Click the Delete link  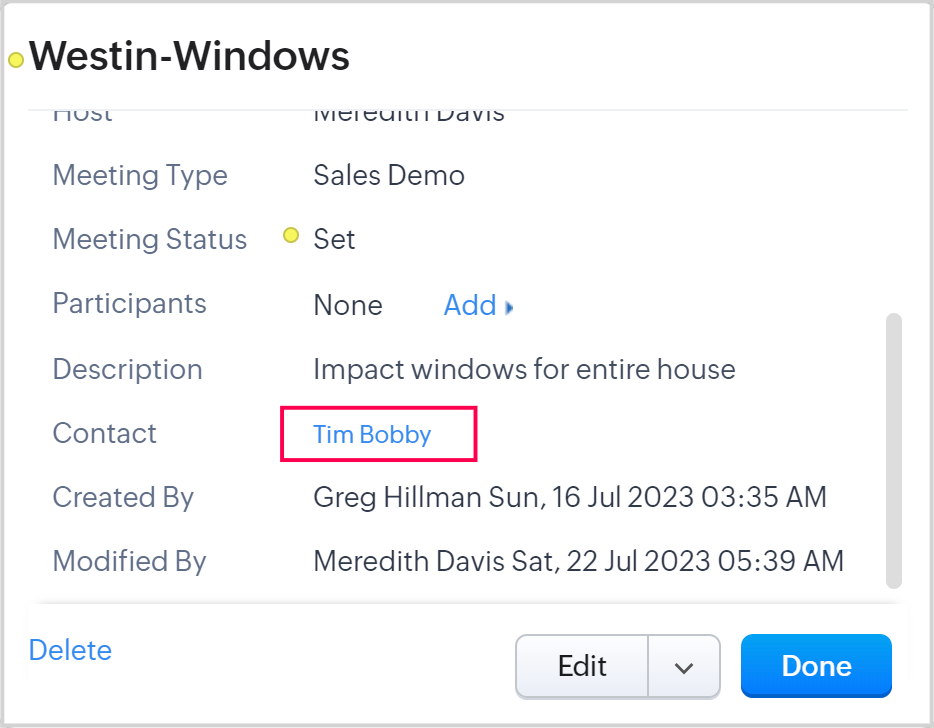point(70,650)
